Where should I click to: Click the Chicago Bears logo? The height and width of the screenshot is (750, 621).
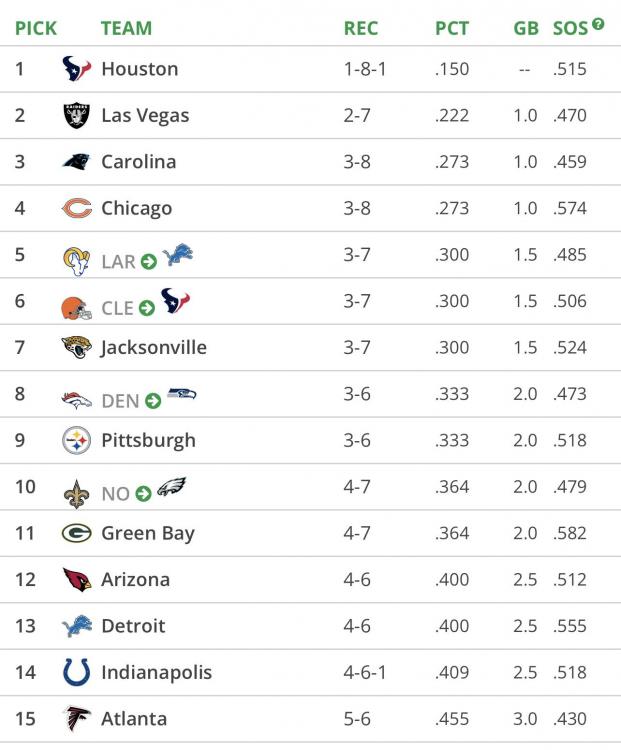[76, 209]
